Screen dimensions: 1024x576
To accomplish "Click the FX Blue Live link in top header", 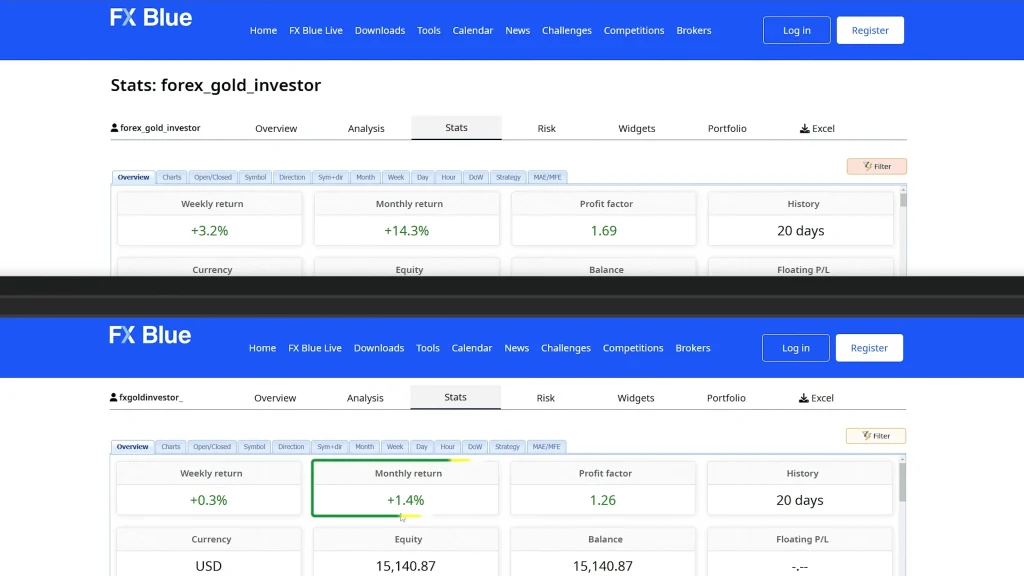I will pyautogui.click(x=315, y=30).
